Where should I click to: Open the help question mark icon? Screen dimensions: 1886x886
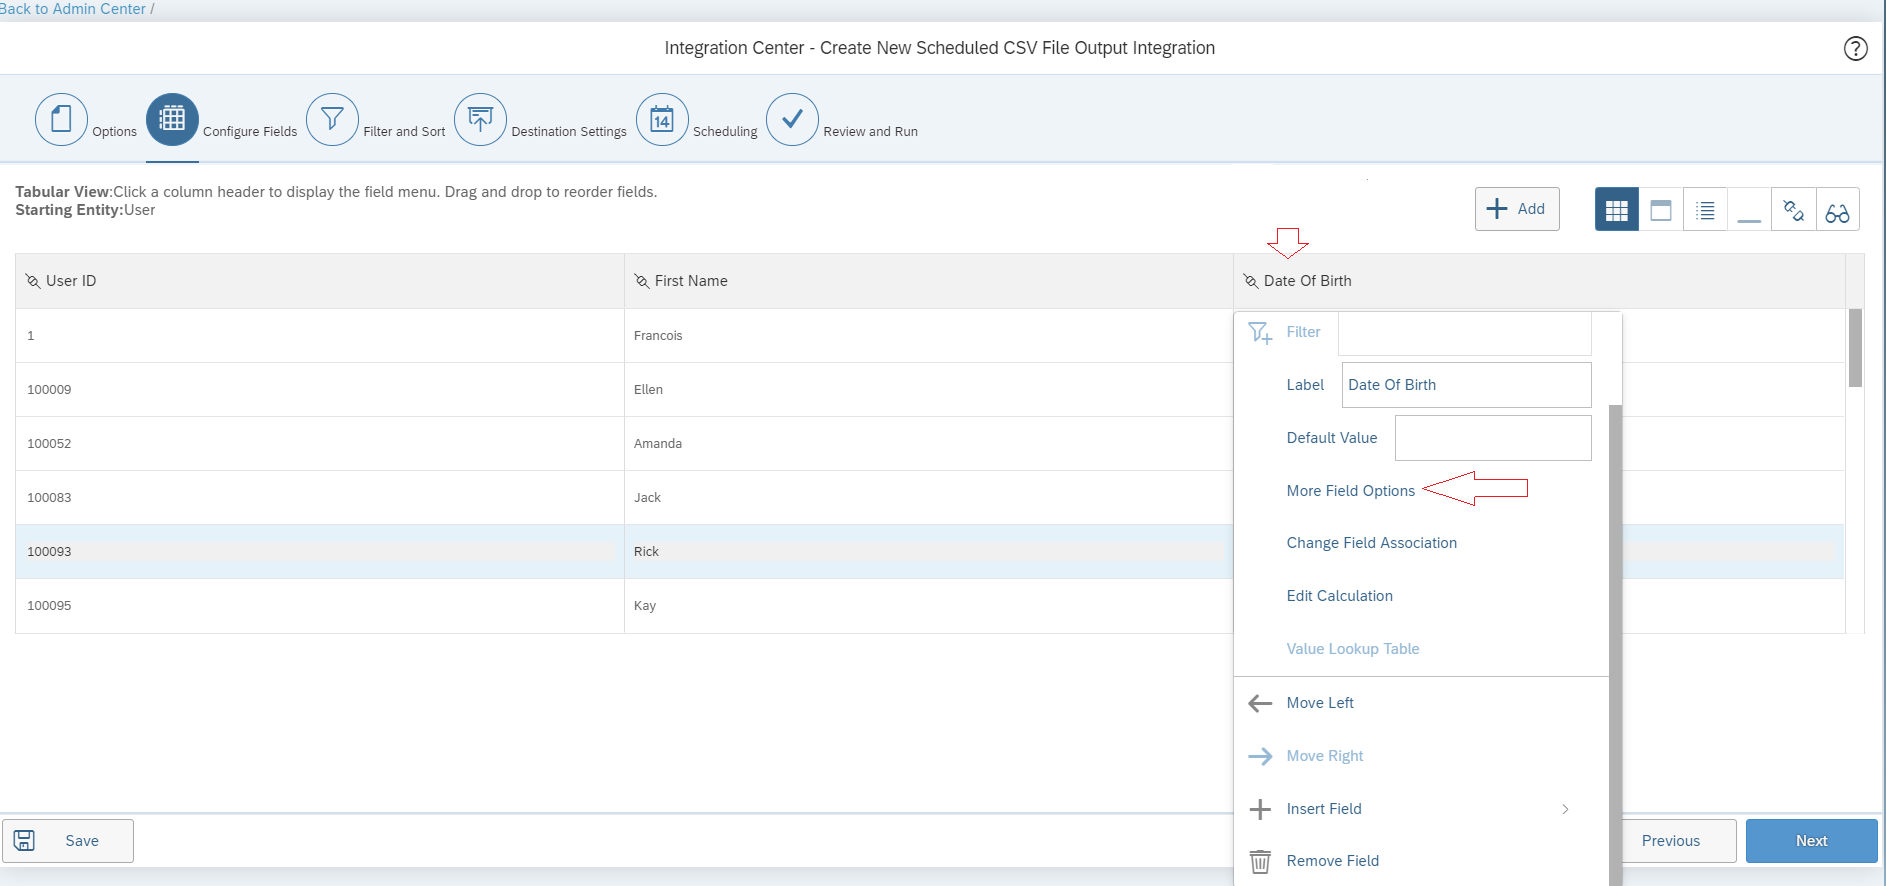coord(1855,48)
